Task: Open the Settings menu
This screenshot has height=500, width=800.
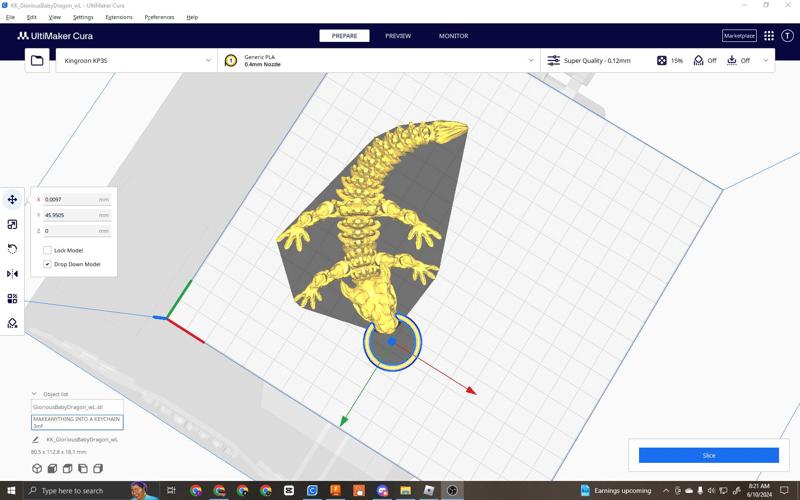Action: pyautogui.click(x=83, y=17)
